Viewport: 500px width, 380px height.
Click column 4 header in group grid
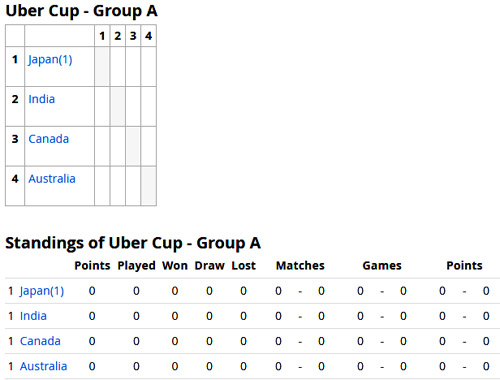[149, 36]
